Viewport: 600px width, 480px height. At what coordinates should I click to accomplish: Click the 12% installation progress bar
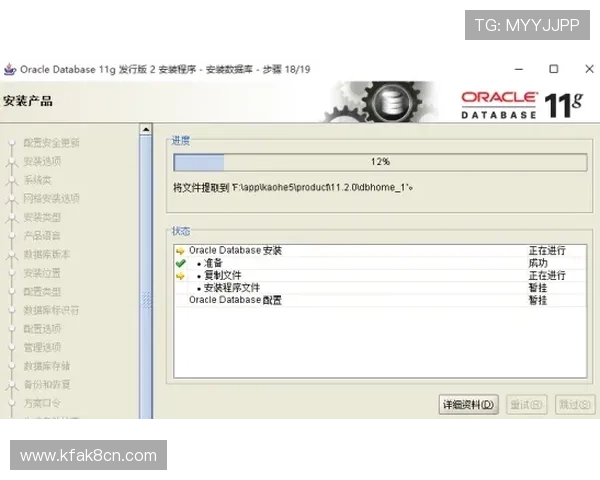(x=380, y=162)
